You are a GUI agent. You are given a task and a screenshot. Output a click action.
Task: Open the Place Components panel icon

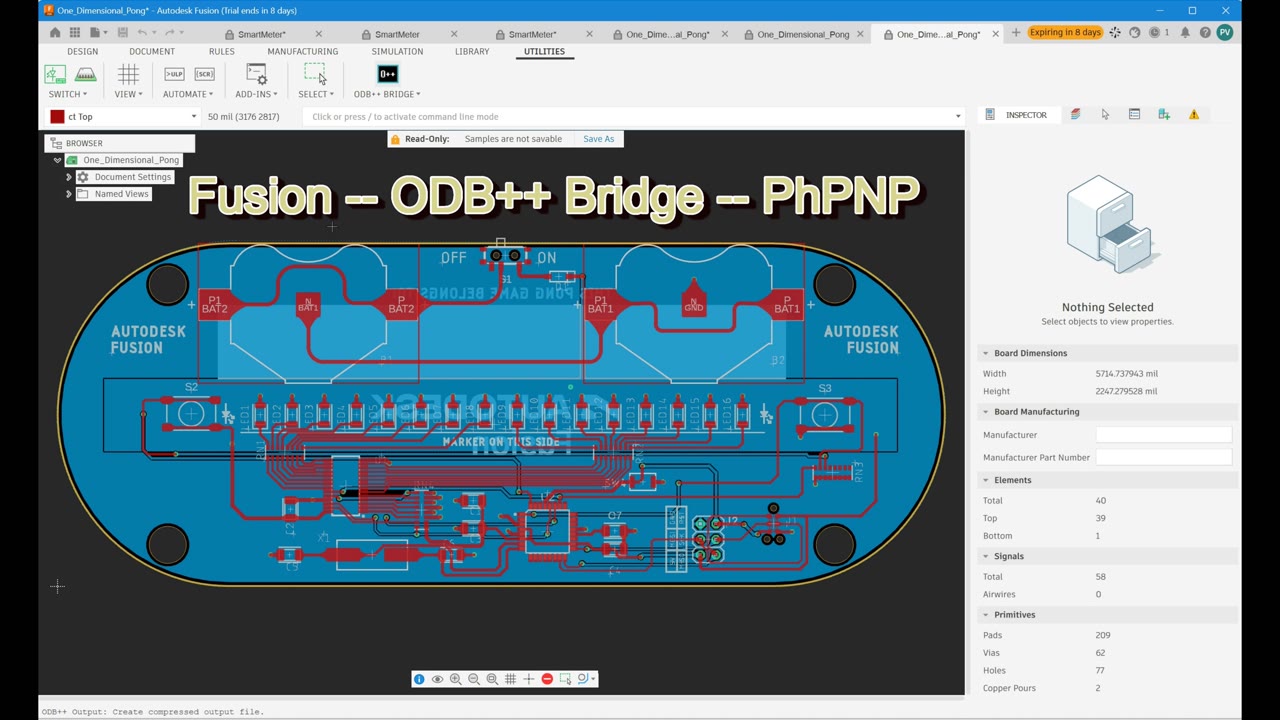(x=1164, y=115)
